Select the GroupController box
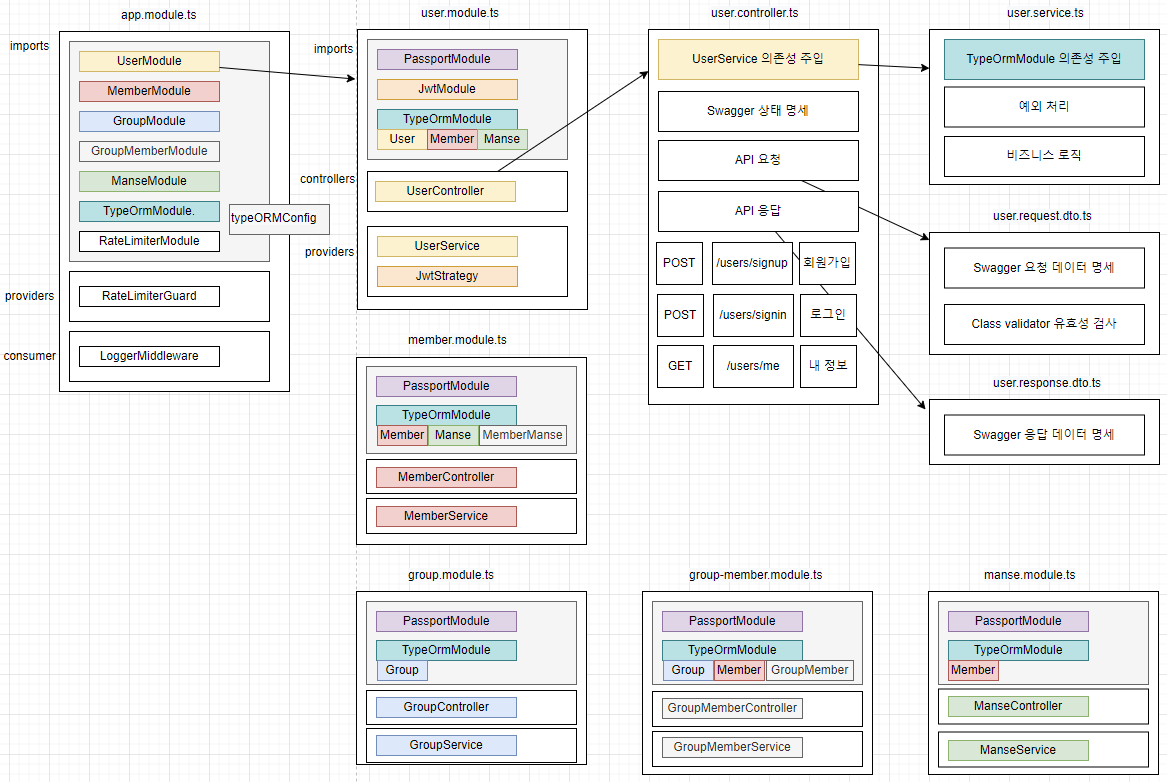The height and width of the screenshot is (782, 1167). [446, 708]
